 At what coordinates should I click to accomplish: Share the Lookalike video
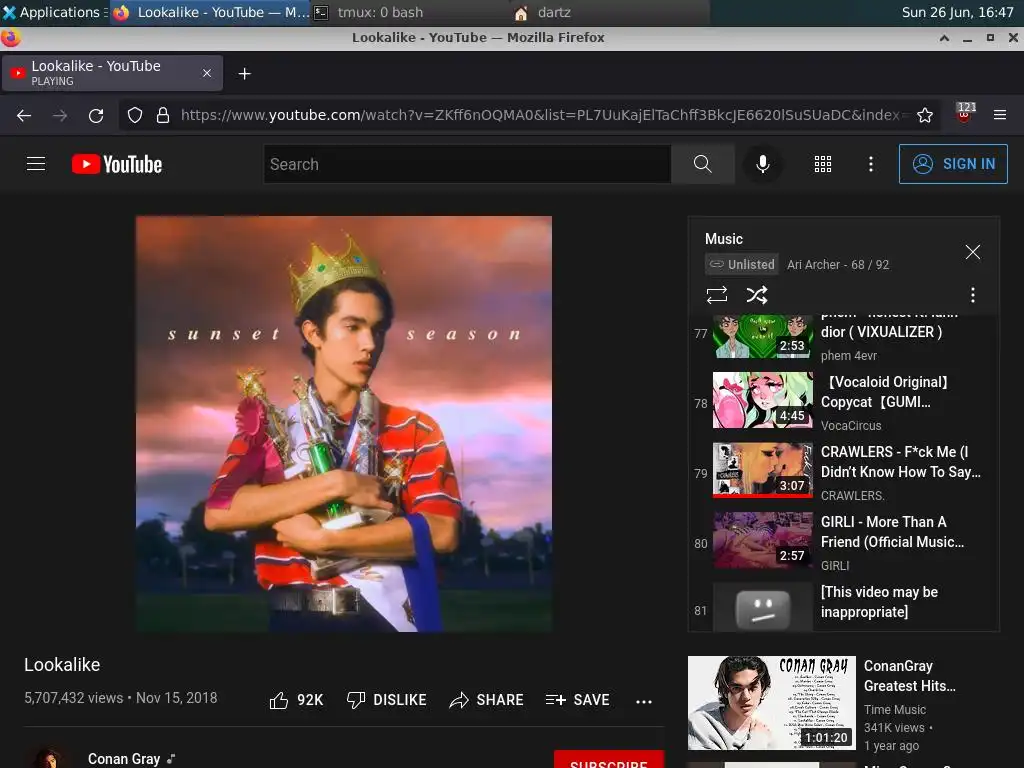[487, 700]
